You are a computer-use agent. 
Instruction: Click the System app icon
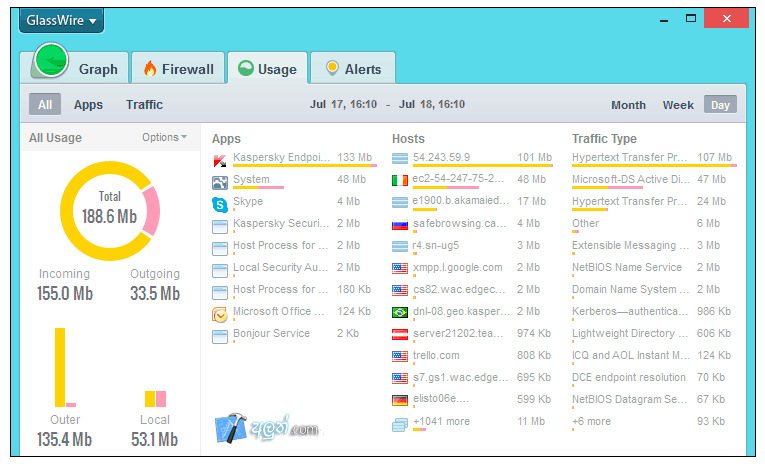220,182
